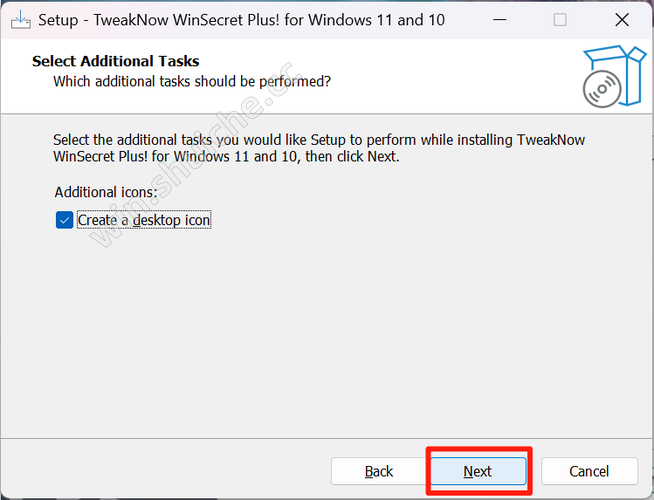Cancel the TweakNow WinSecret setup

tap(589, 471)
